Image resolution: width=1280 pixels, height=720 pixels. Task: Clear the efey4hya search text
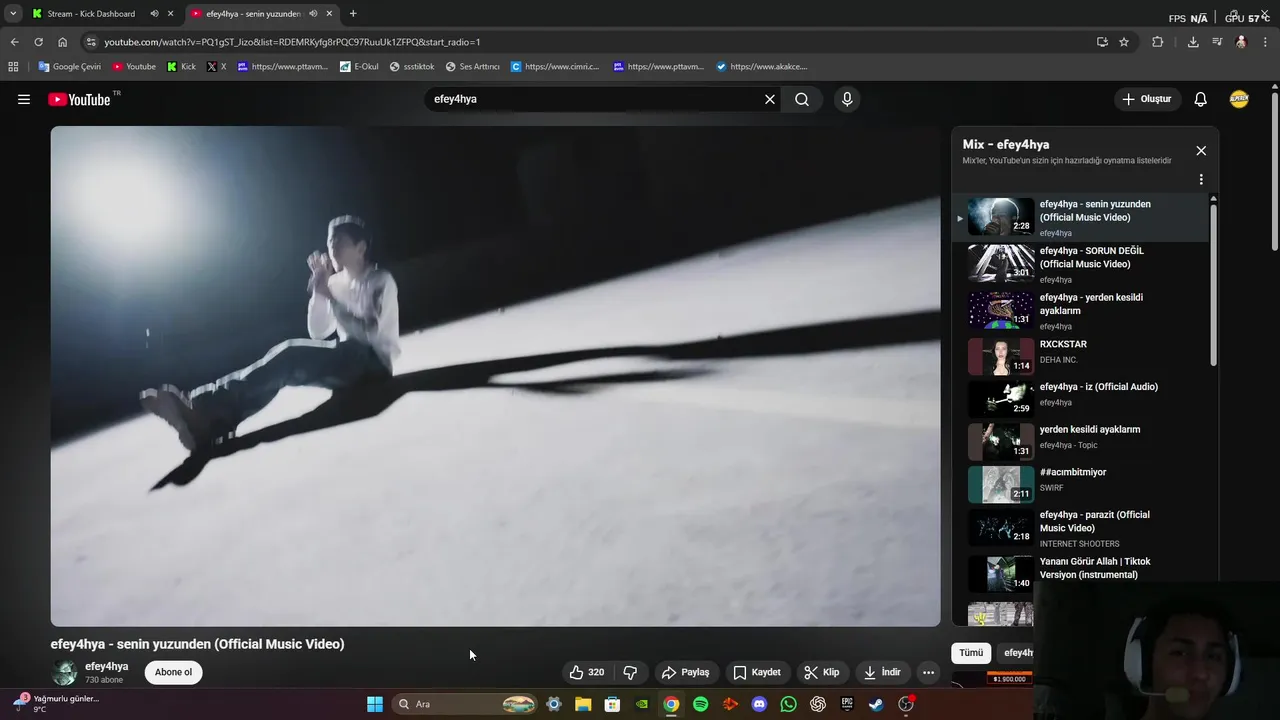(770, 99)
